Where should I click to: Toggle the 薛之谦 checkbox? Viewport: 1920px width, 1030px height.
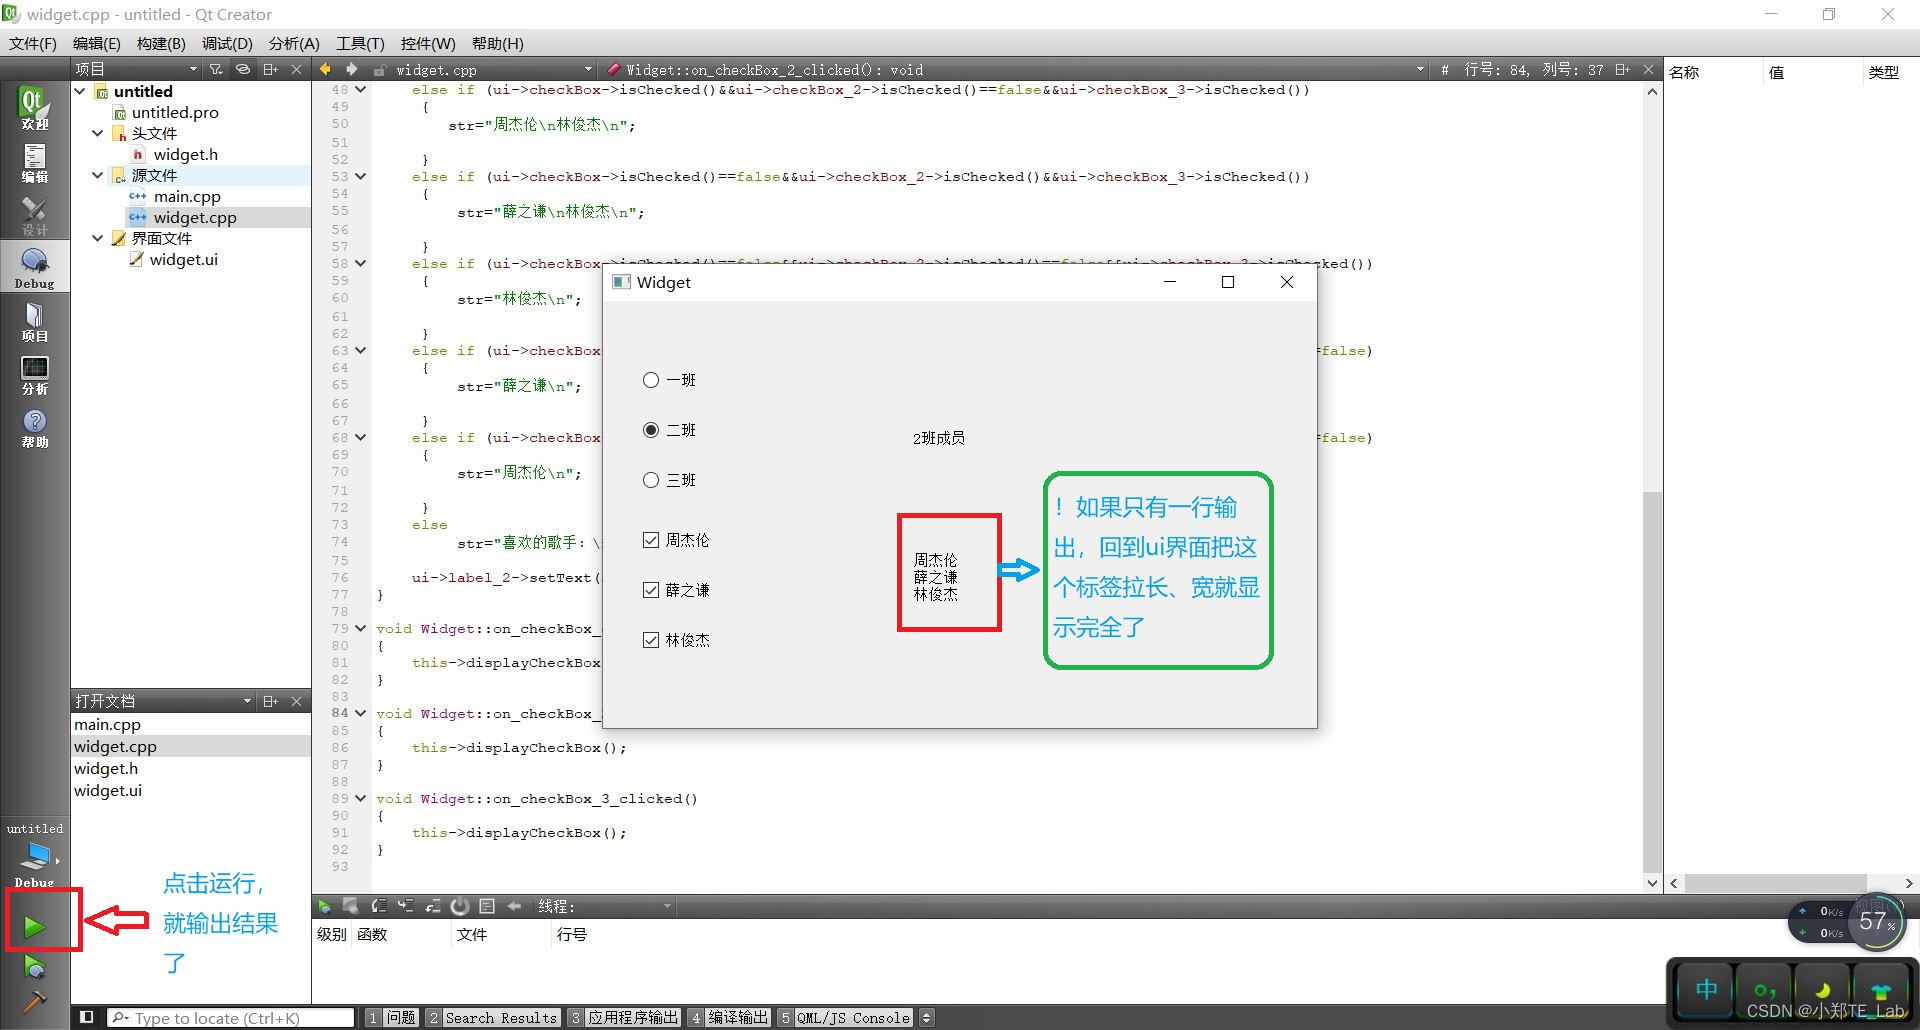click(650, 589)
